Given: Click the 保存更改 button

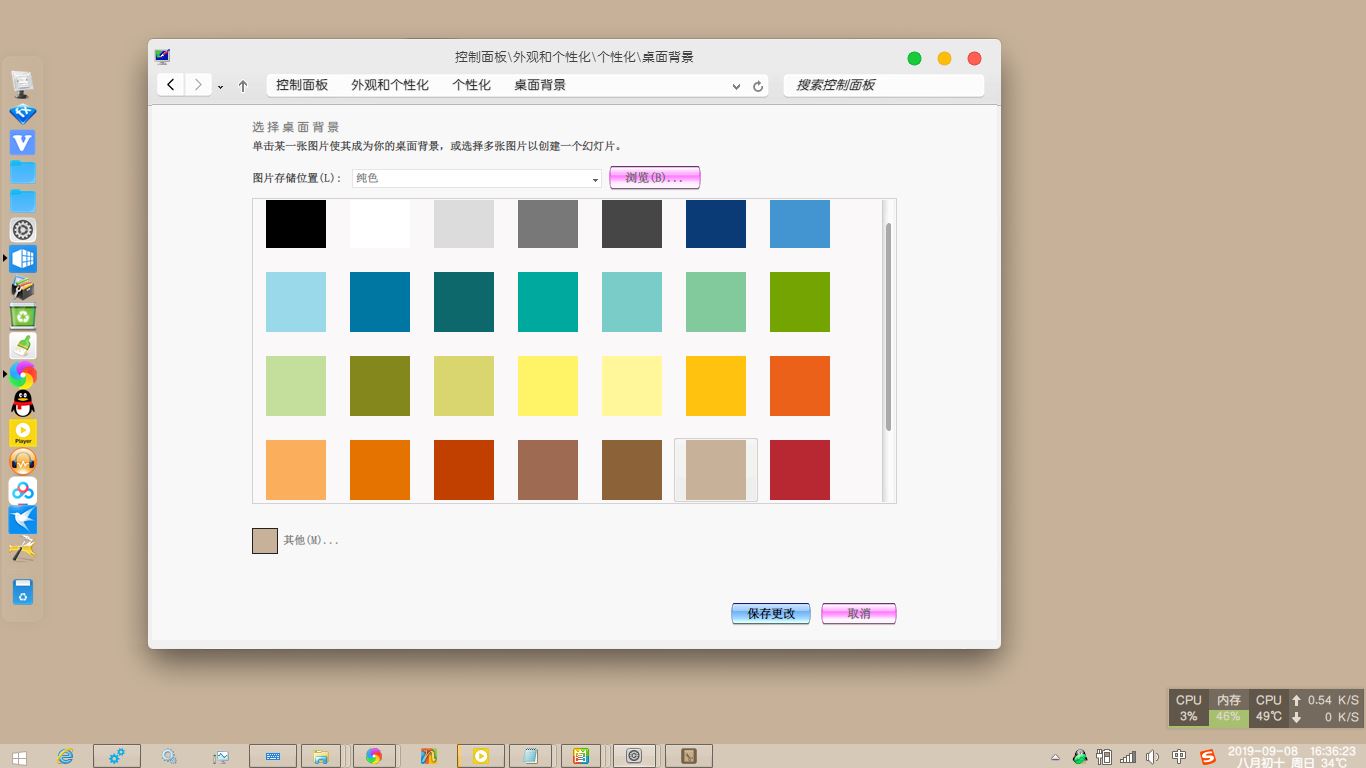Looking at the screenshot, I should pos(770,613).
